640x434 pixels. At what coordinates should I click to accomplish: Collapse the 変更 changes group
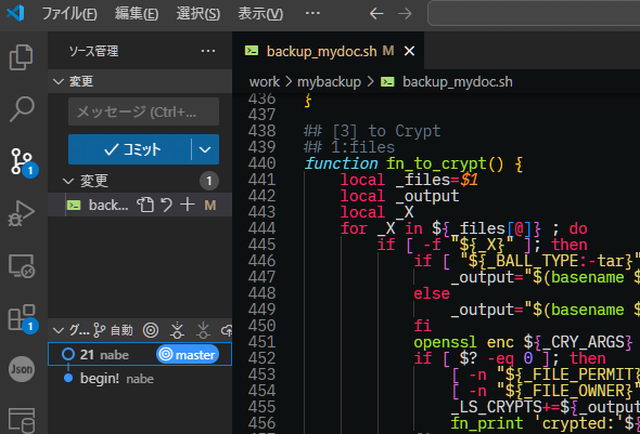pyautogui.click(x=68, y=181)
